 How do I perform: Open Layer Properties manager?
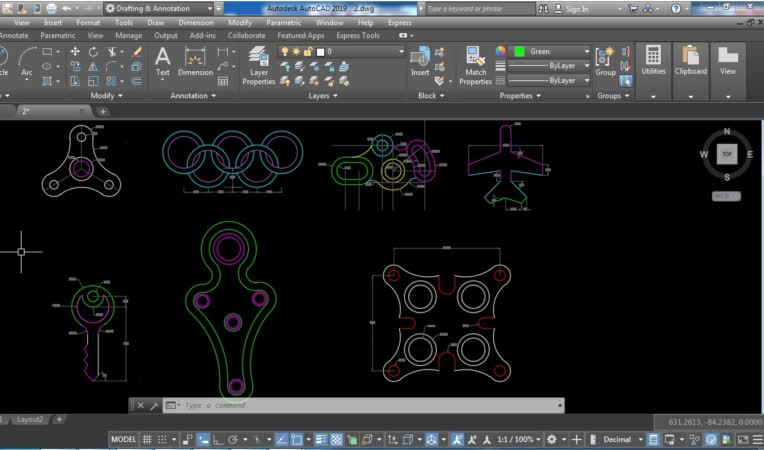point(259,66)
